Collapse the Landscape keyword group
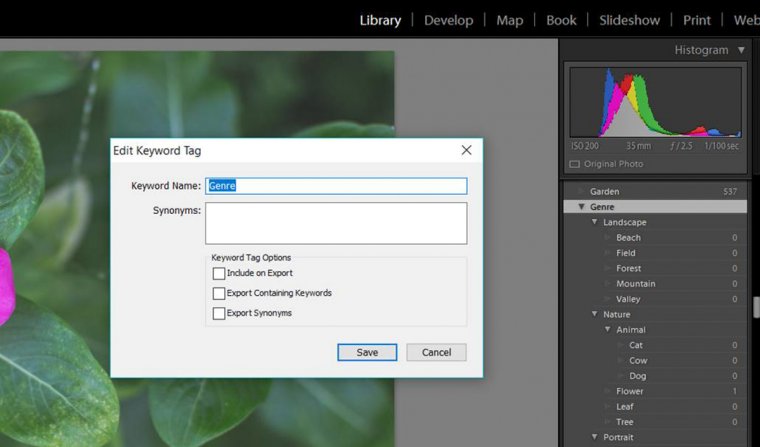 (x=594, y=222)
